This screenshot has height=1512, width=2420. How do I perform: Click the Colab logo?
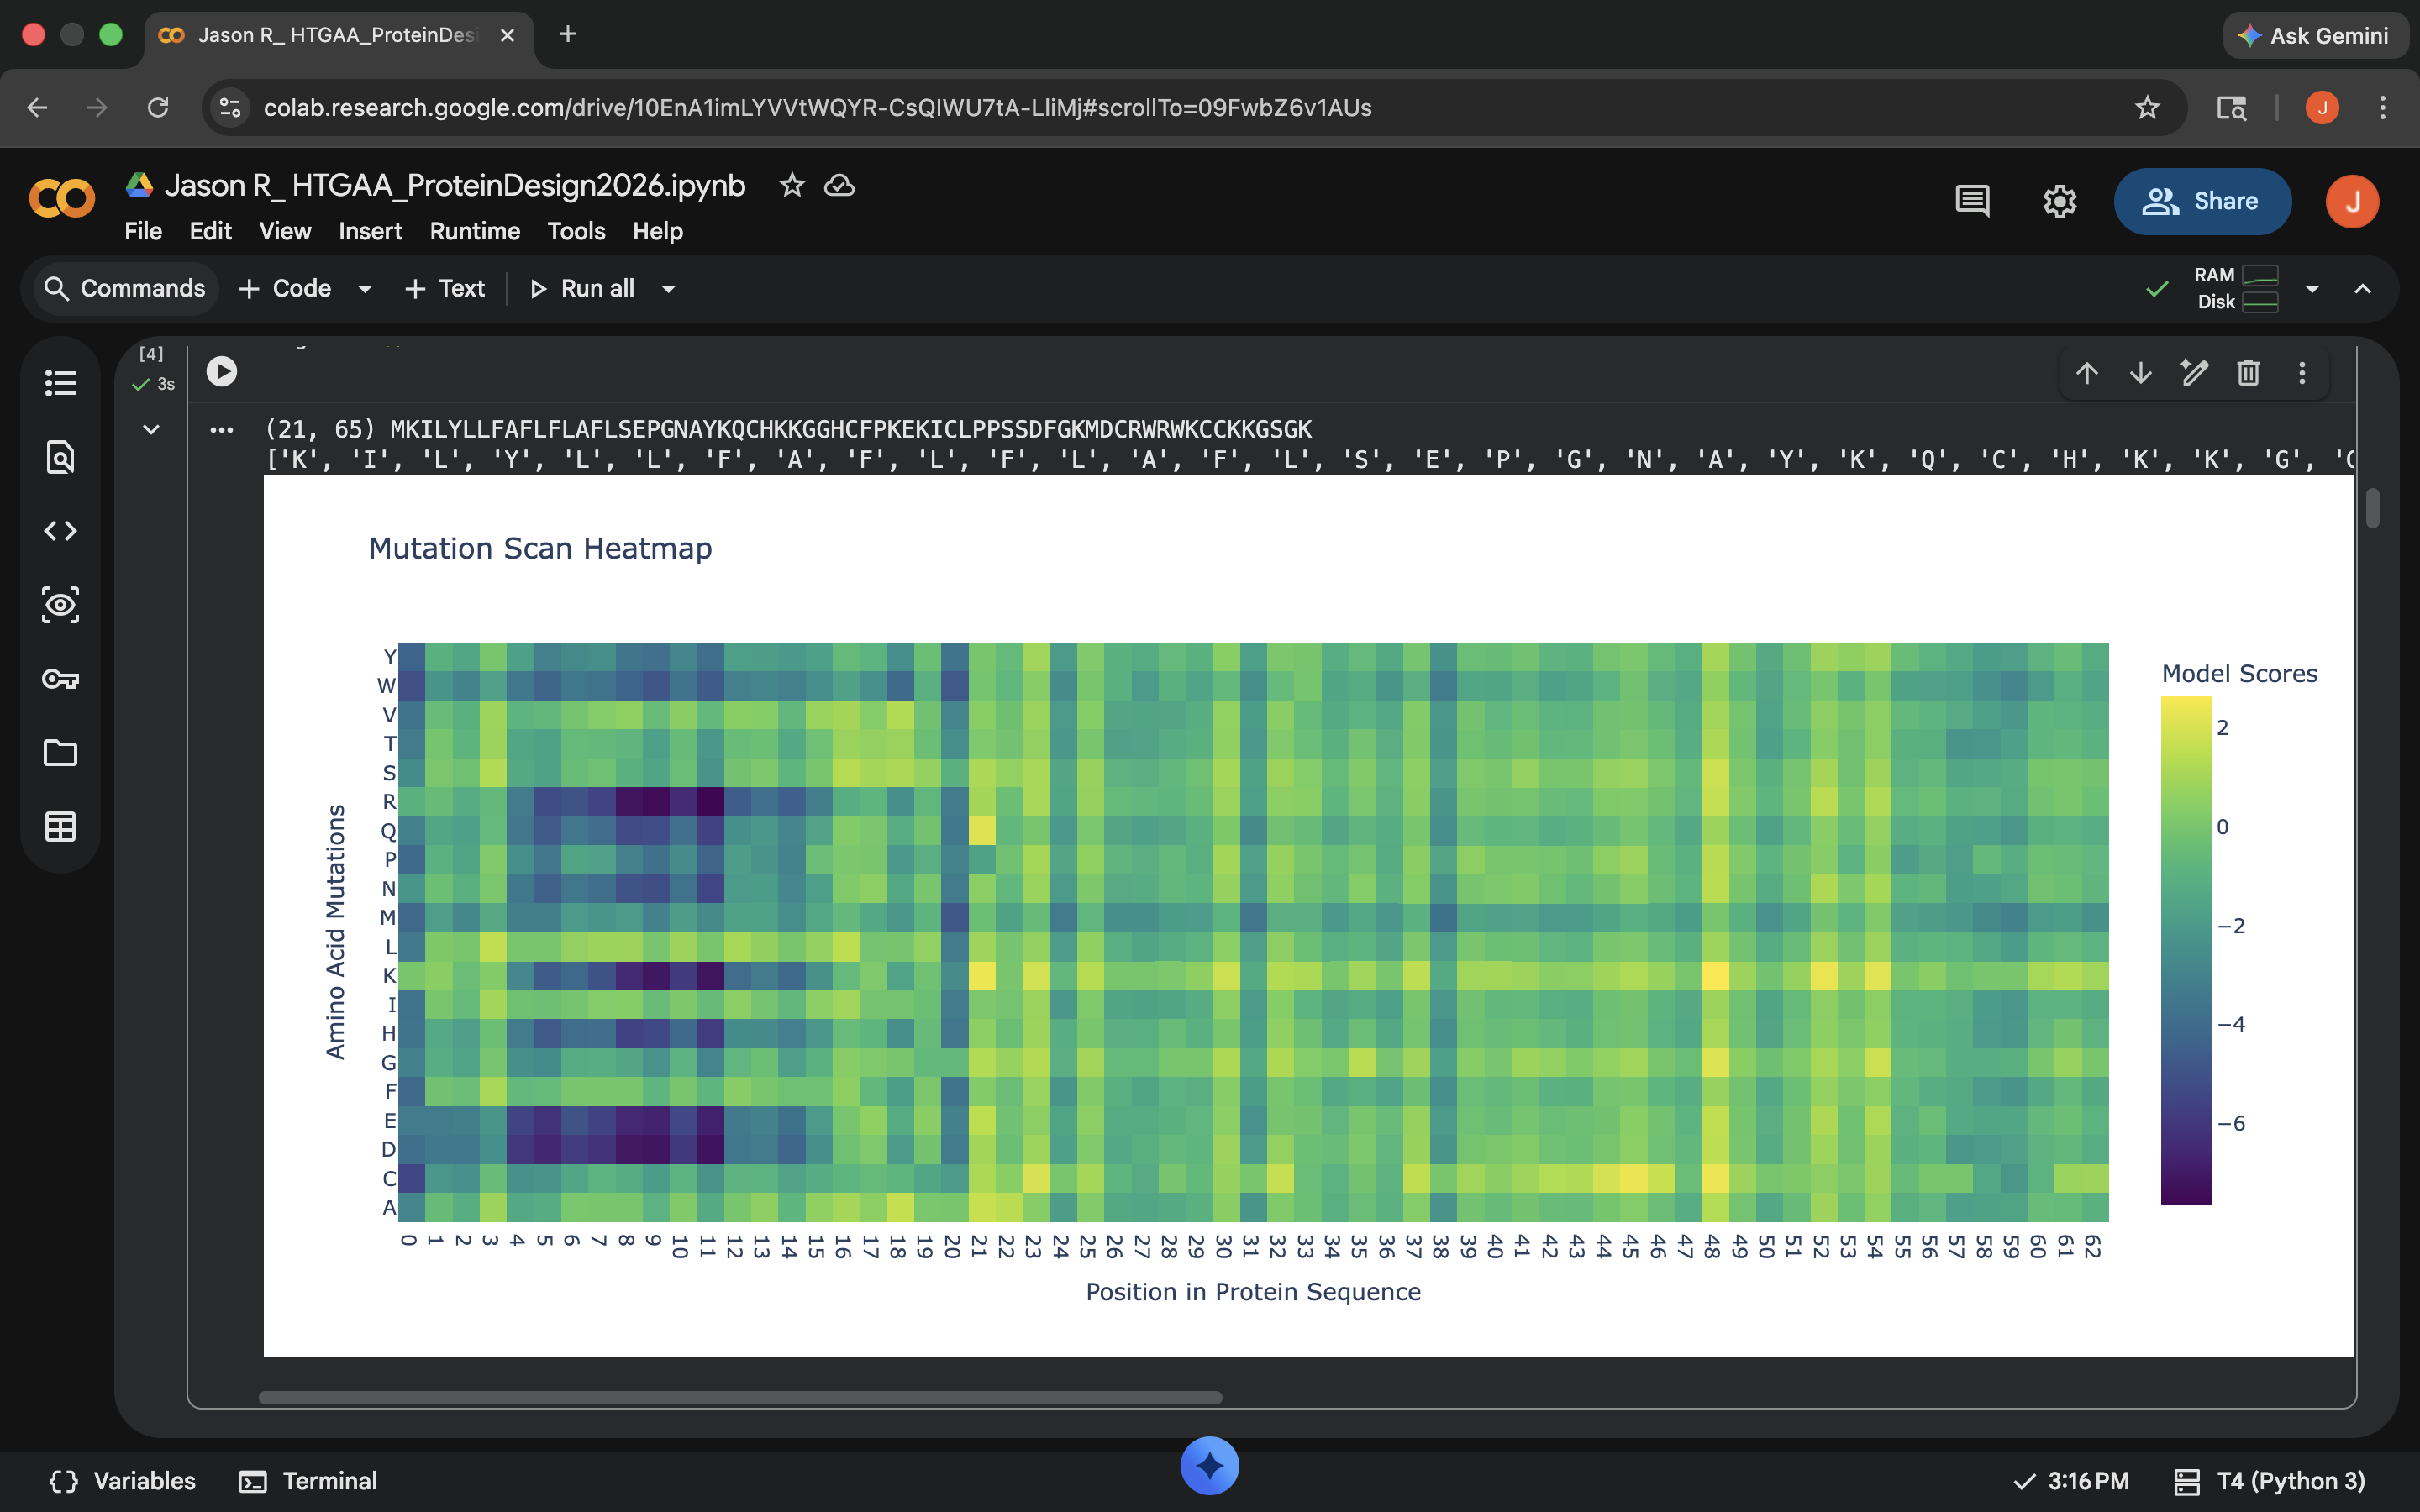[62, 198]
